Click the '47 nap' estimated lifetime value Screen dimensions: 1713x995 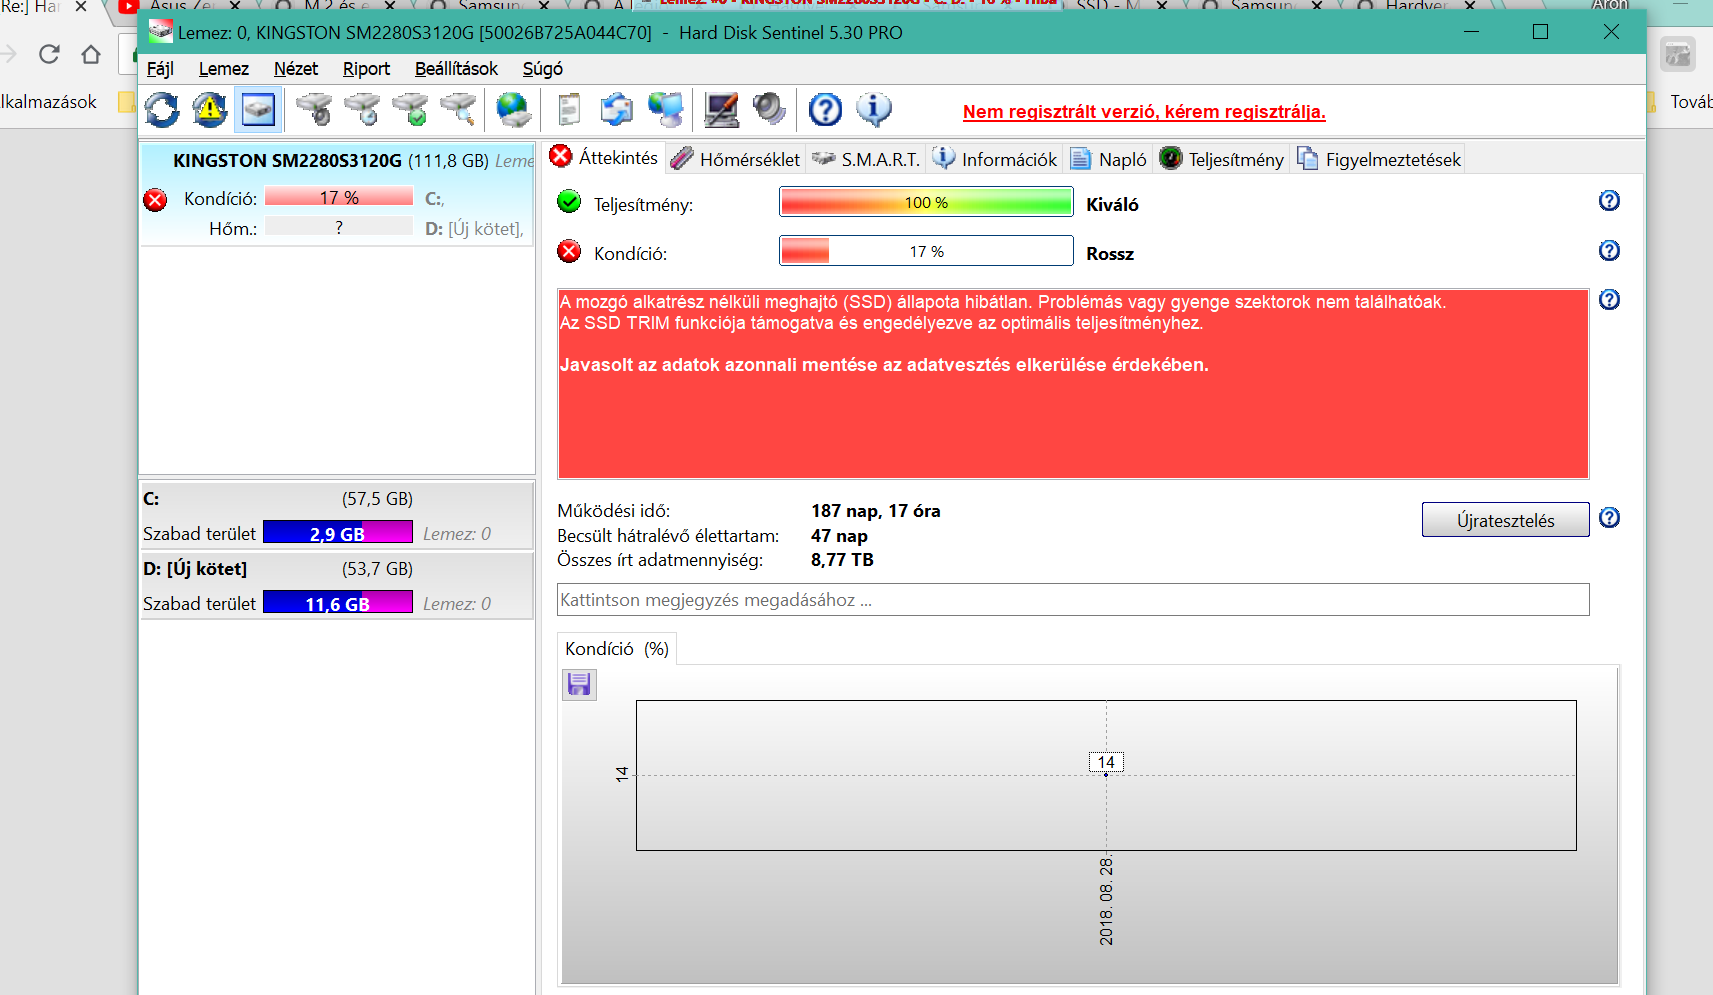839,536
